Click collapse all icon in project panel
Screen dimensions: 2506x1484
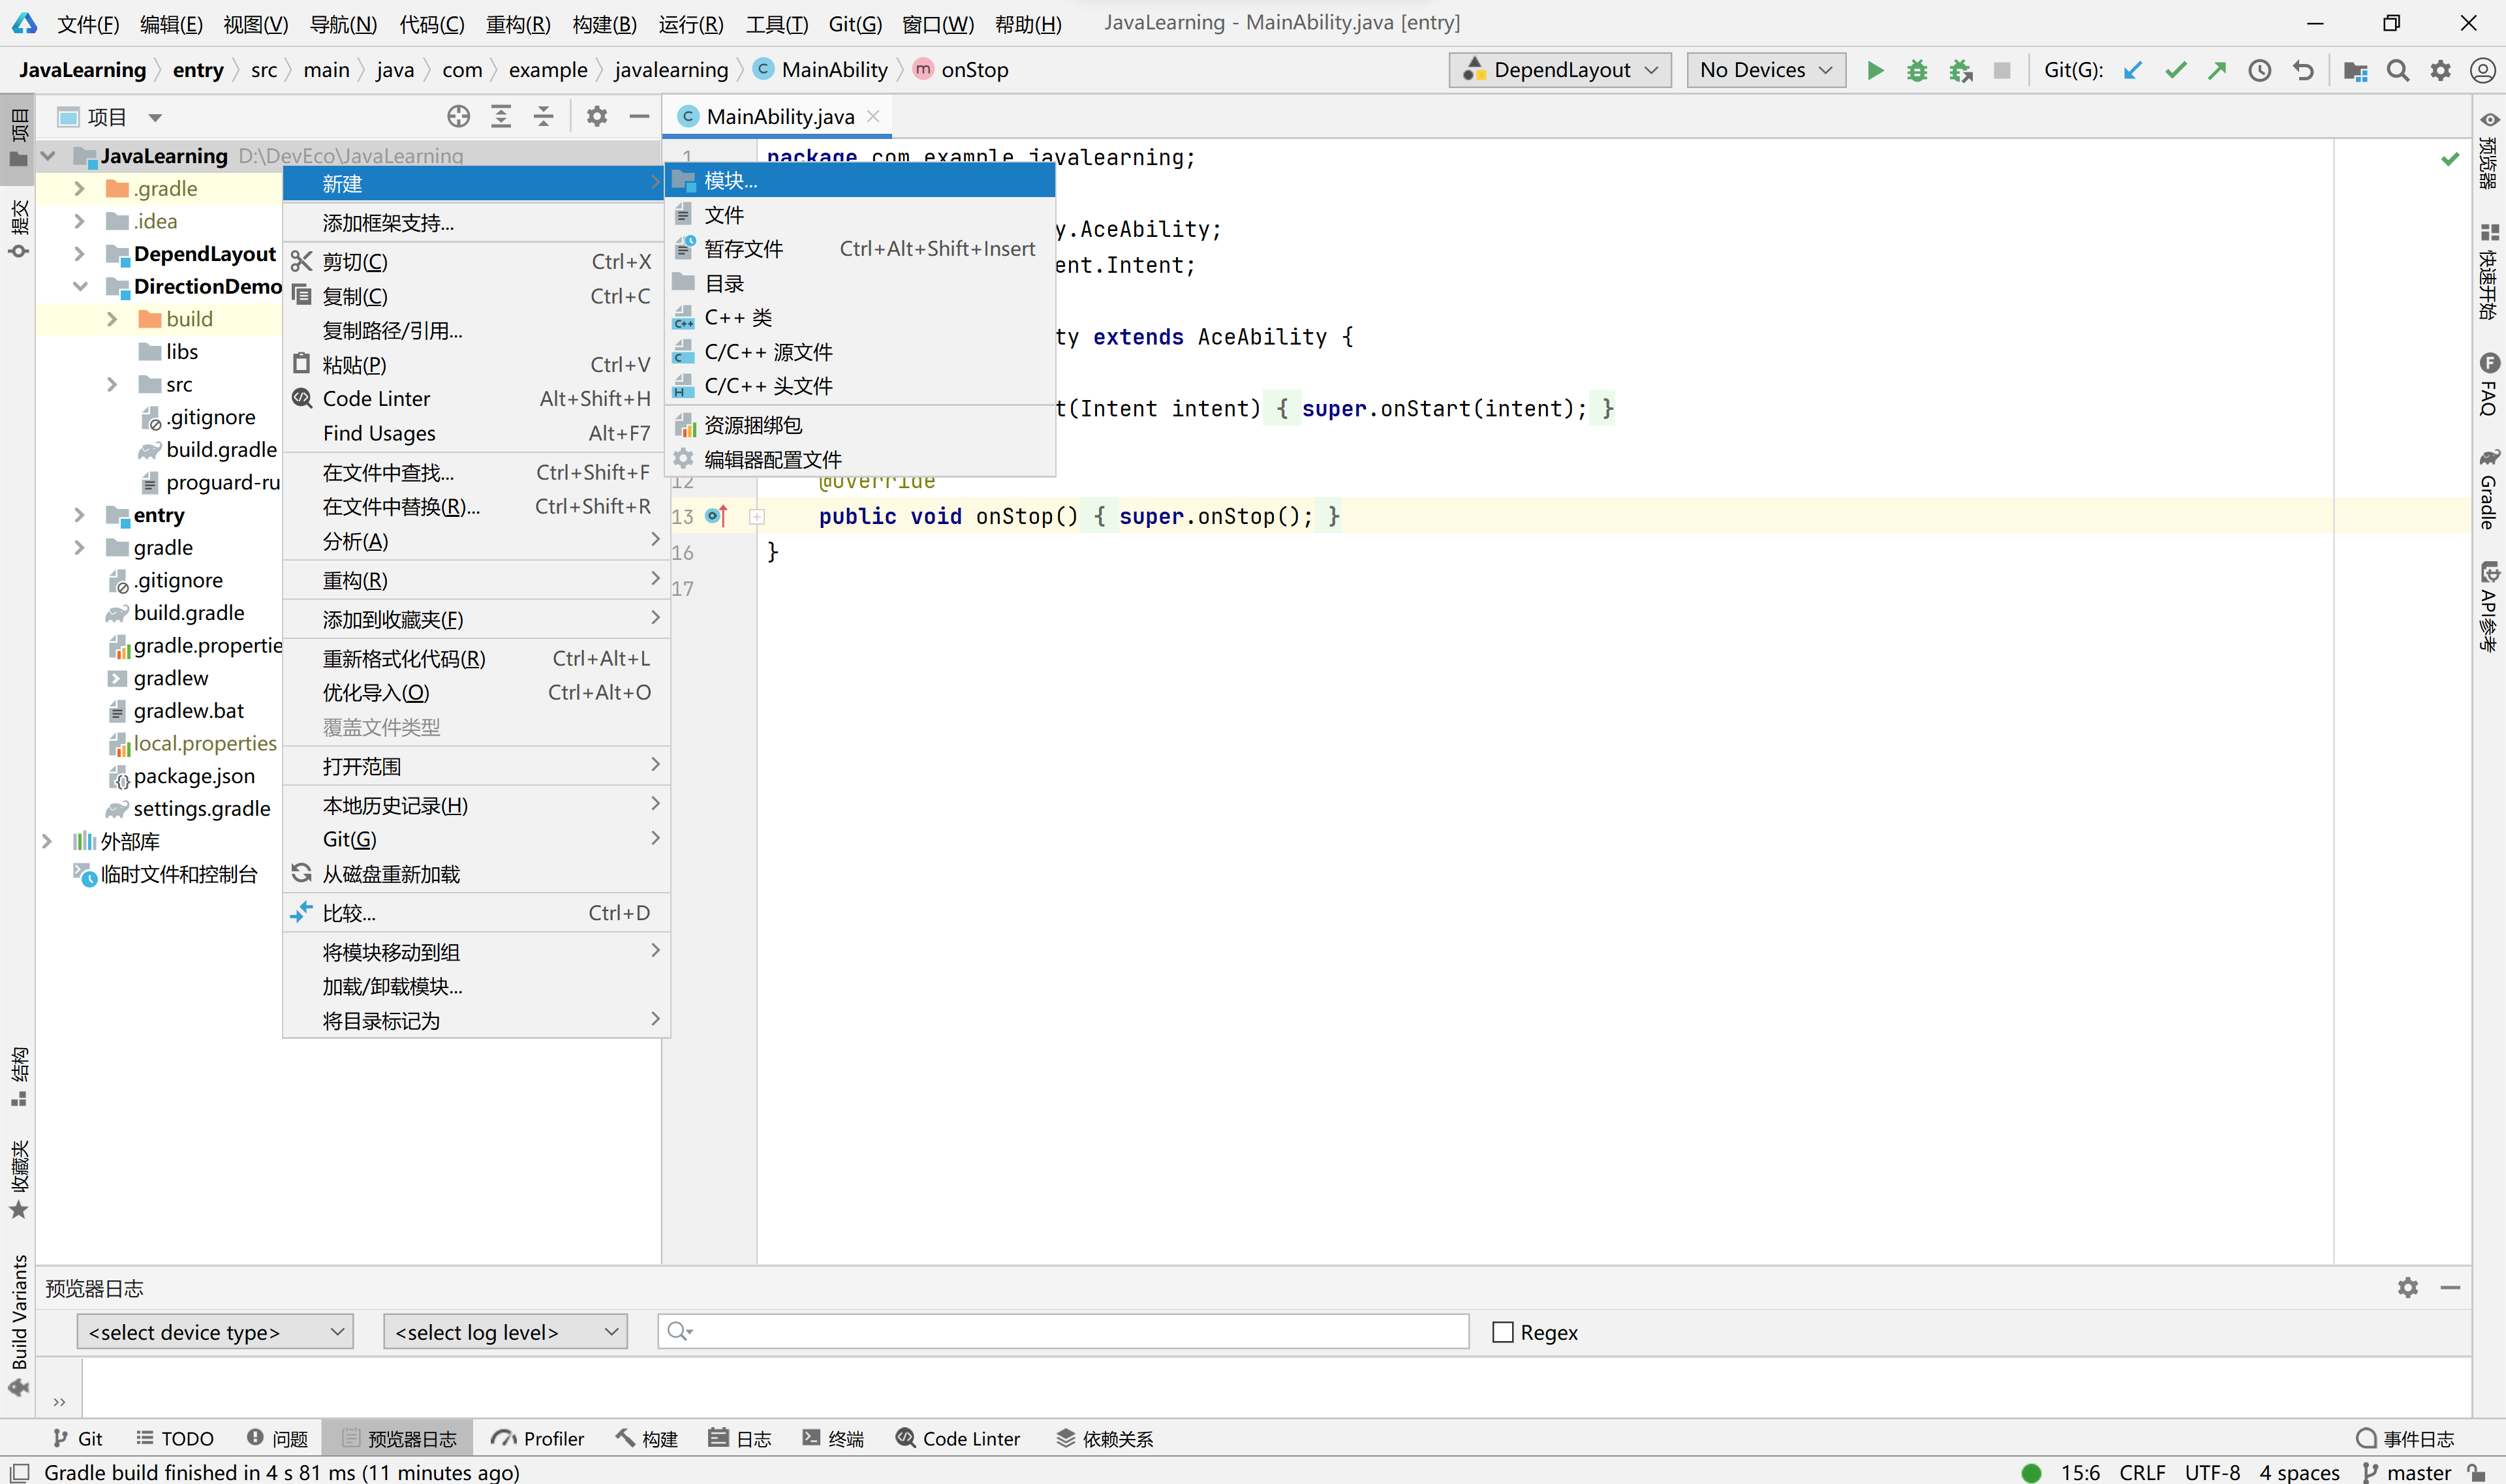pos(543,116)
